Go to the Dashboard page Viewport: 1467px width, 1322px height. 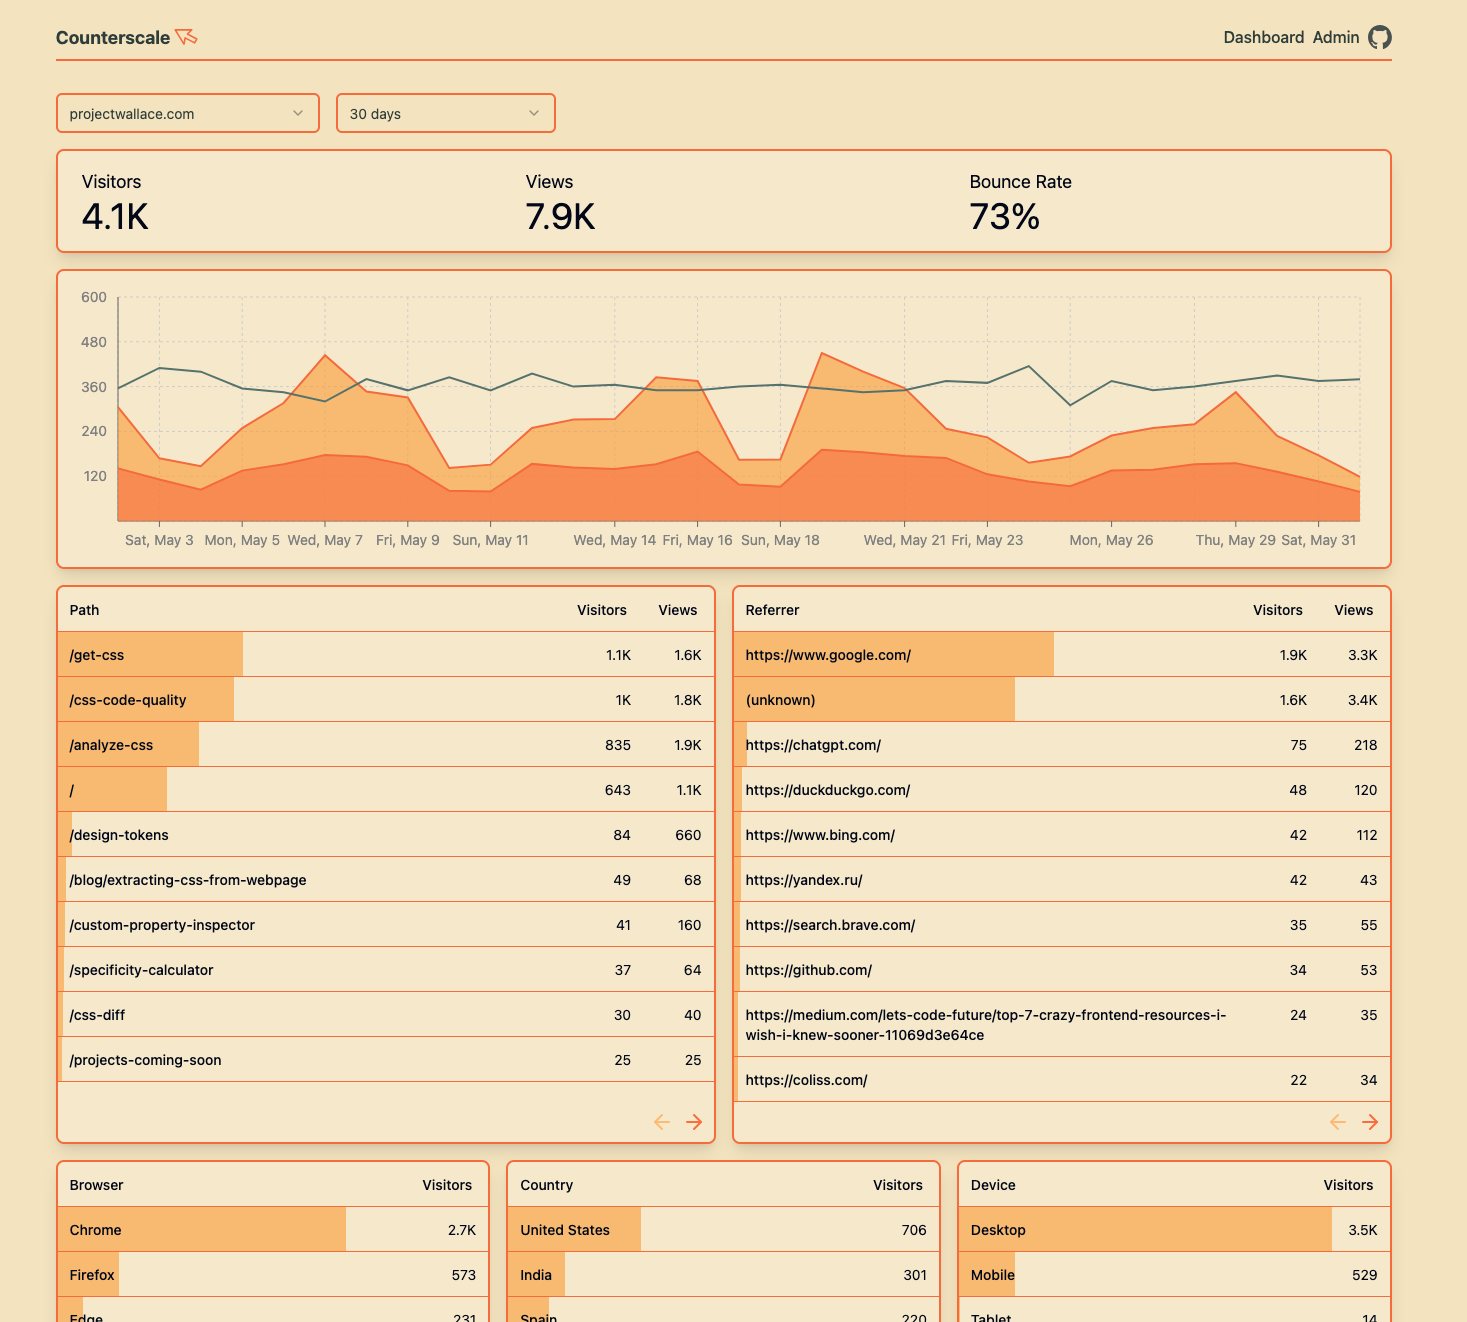point(1263,37)
